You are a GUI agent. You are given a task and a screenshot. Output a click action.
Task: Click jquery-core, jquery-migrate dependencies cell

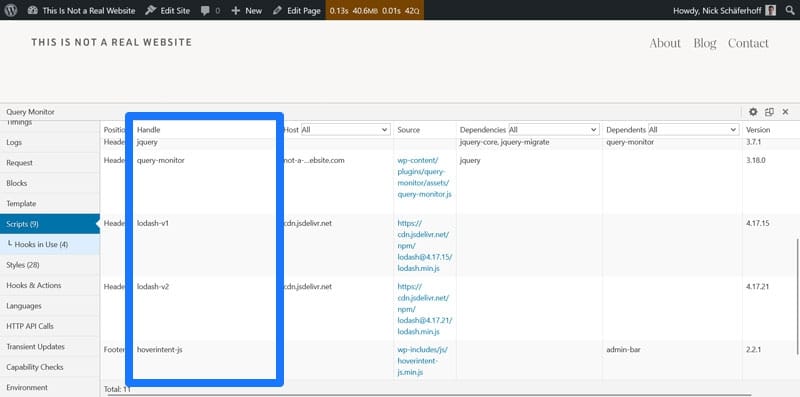pyautogui.click(x=505, y=142)
